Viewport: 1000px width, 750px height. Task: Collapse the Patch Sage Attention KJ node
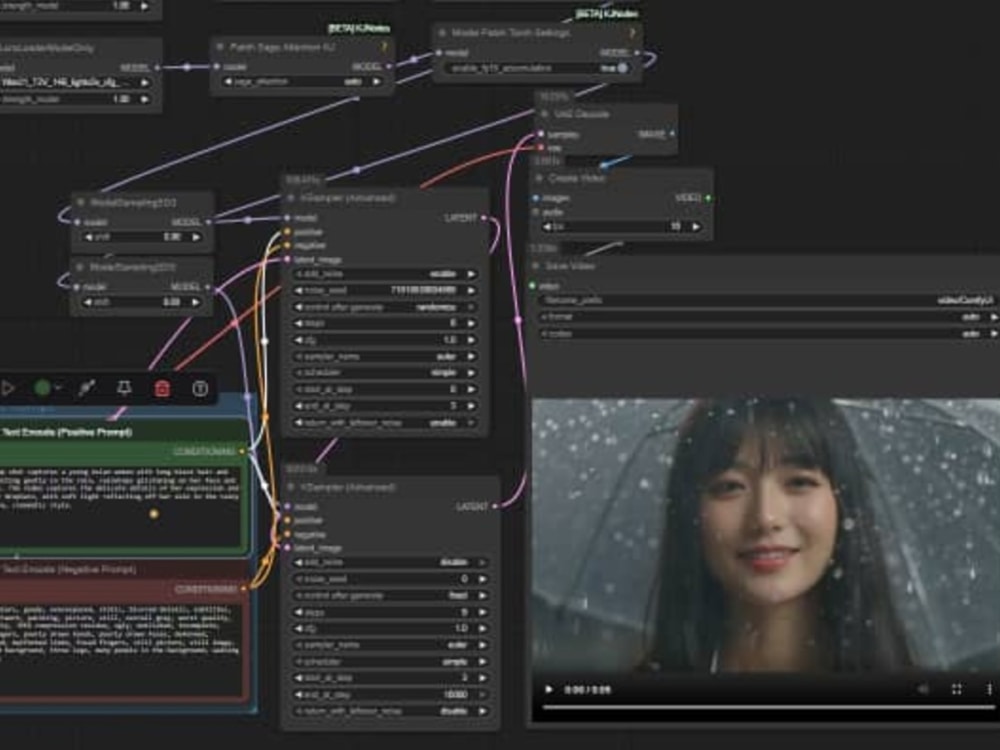220,47
